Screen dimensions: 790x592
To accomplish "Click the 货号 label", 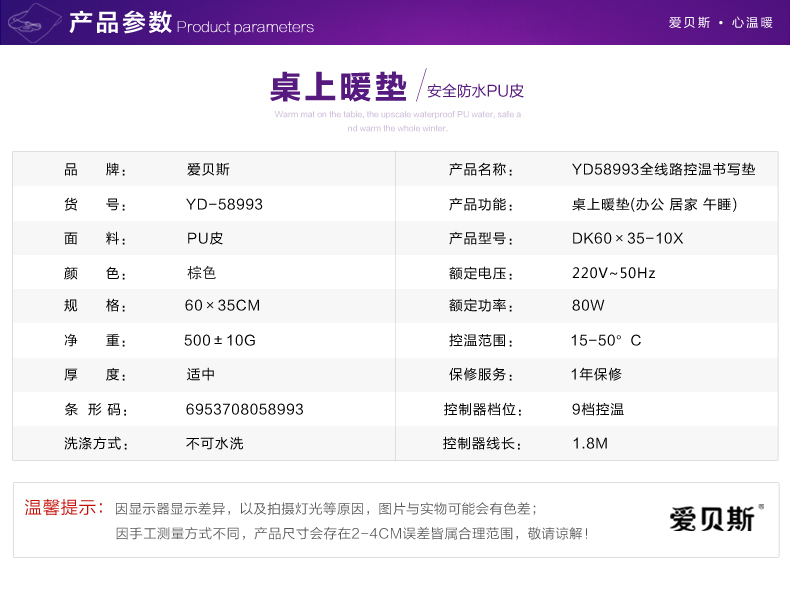I will pyautogui.click(x=95, y=204).
